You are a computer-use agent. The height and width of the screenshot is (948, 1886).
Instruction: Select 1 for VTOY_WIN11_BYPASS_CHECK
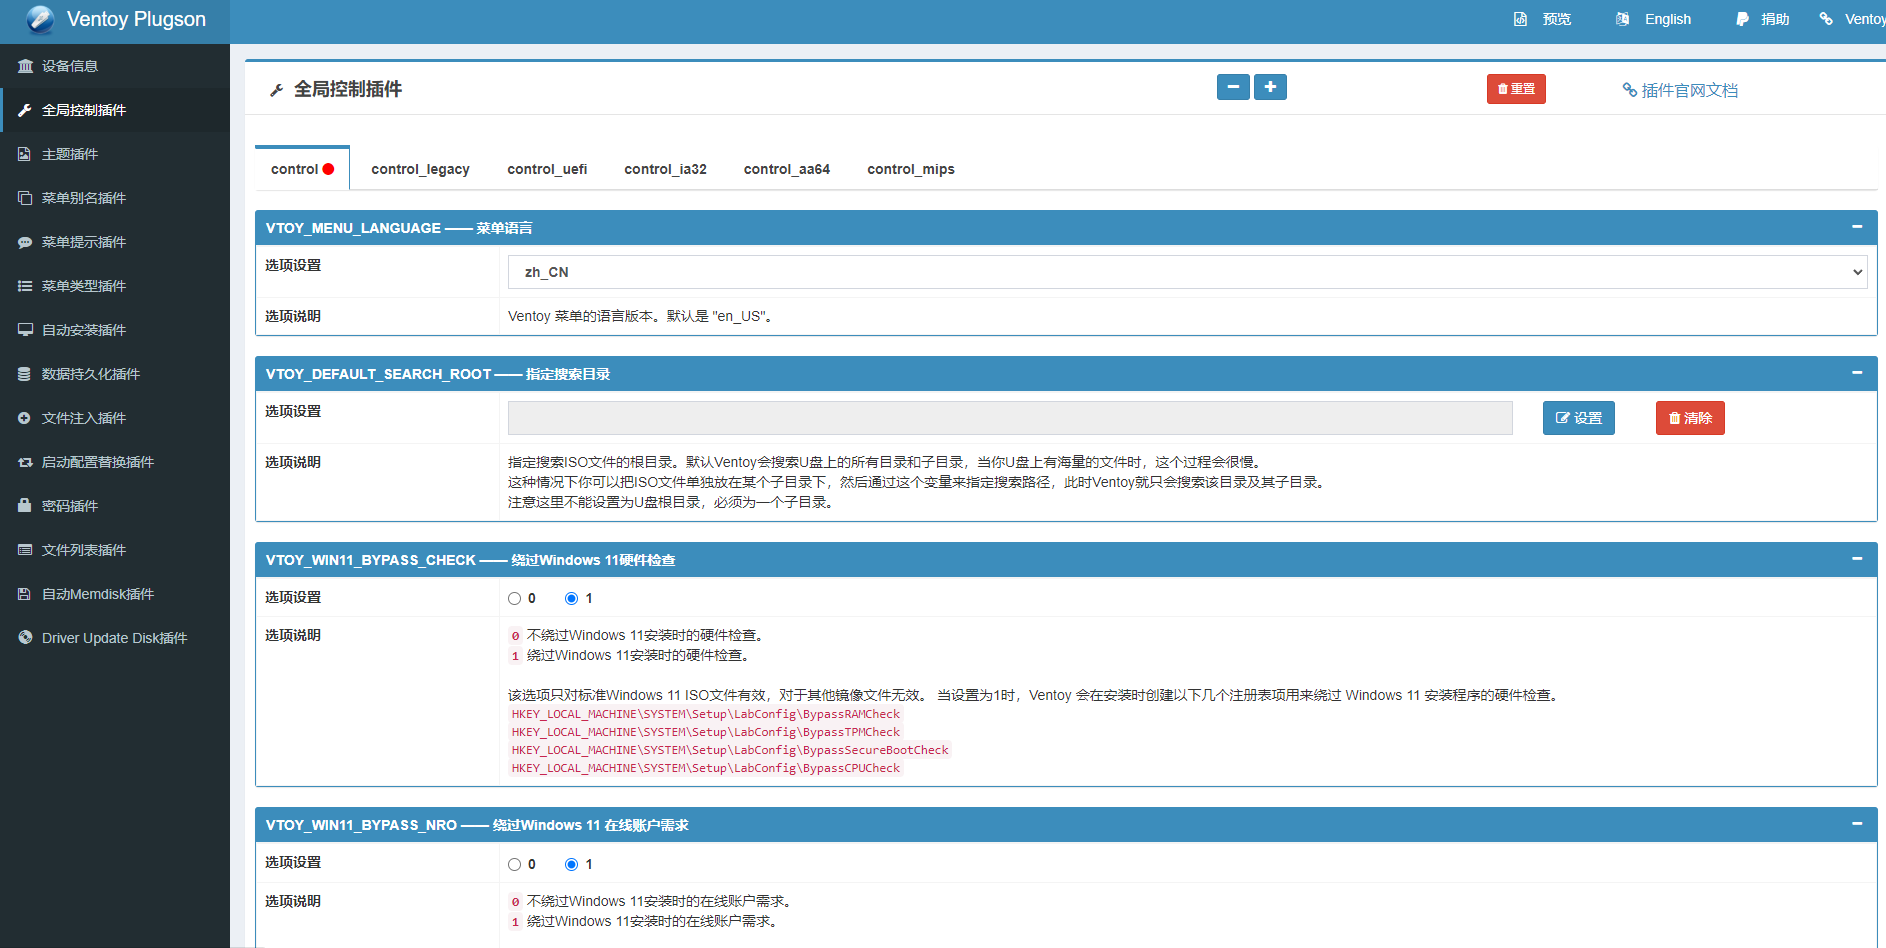coord(571,598)
